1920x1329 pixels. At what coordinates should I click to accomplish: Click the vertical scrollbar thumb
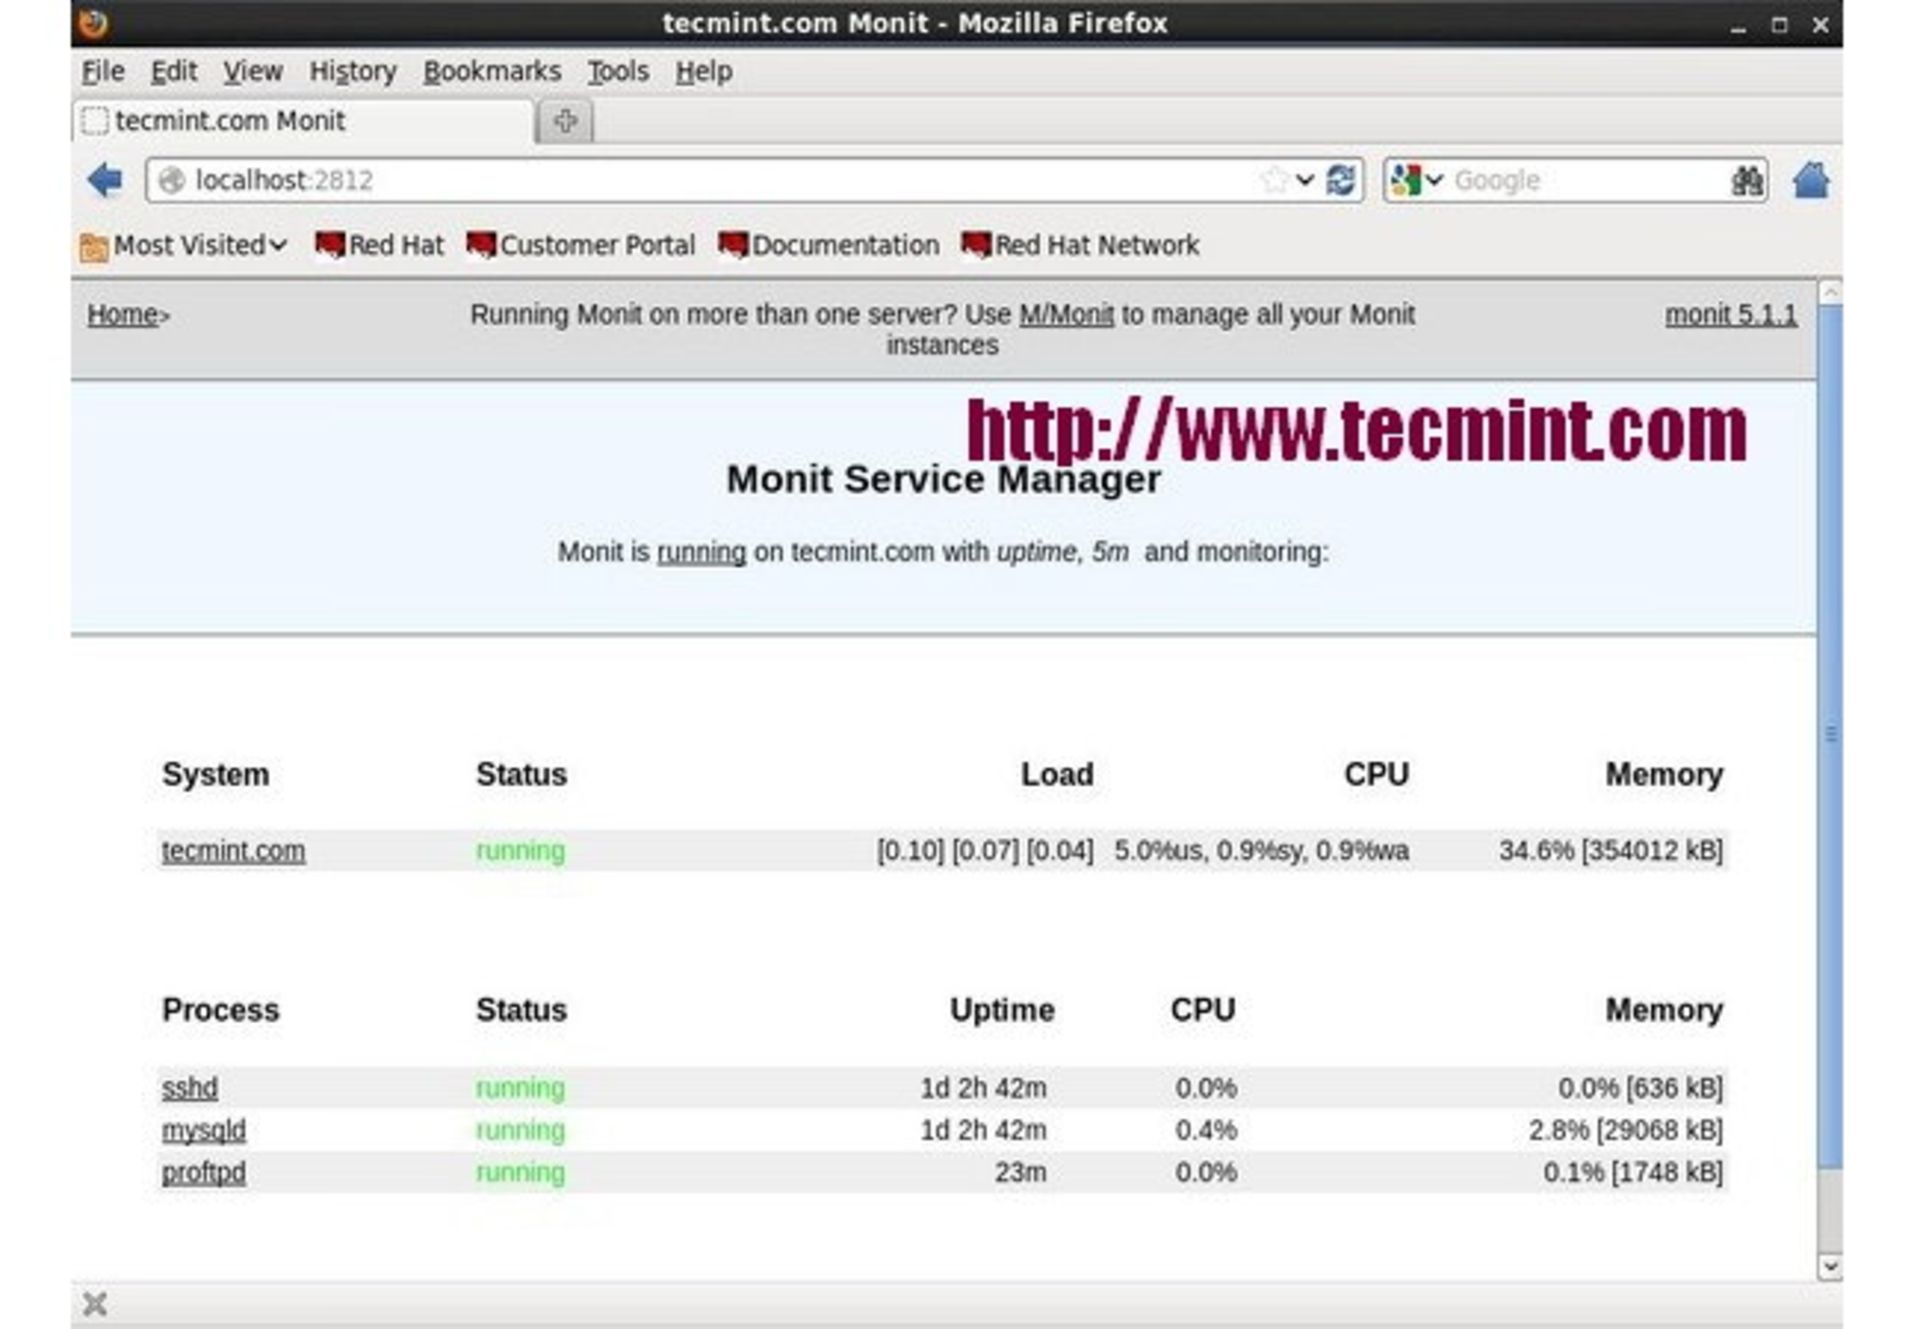tap(1830, 735)
